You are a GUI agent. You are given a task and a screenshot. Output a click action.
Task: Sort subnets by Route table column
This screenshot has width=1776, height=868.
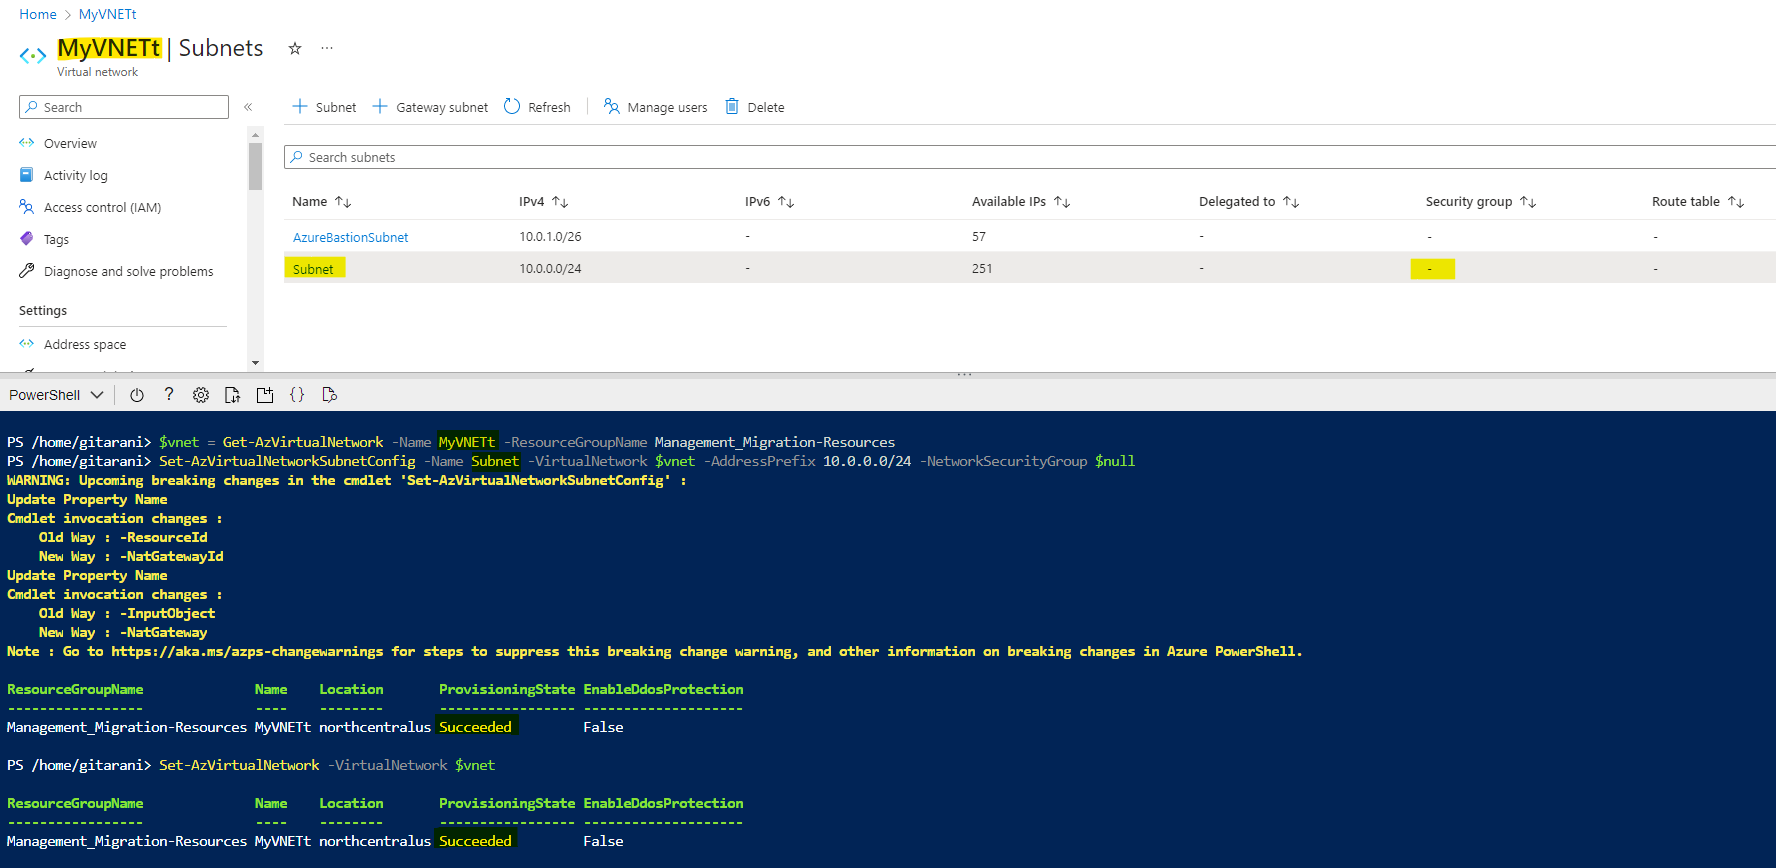coord(1698,202)
